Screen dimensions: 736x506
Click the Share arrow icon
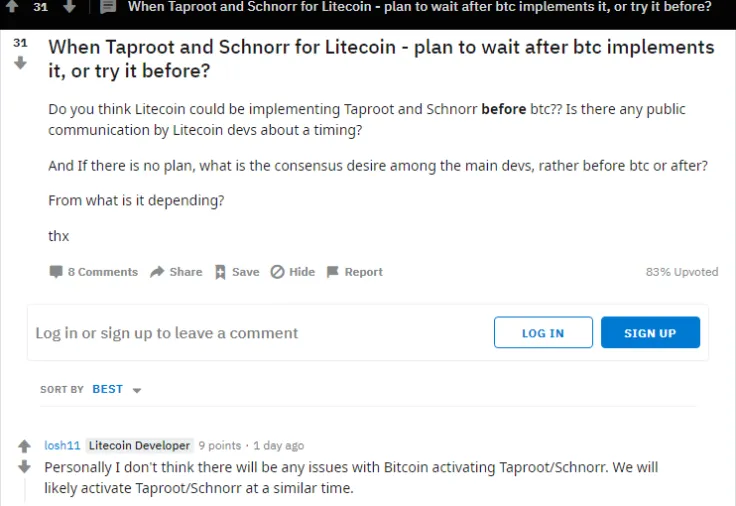point(157,272)
